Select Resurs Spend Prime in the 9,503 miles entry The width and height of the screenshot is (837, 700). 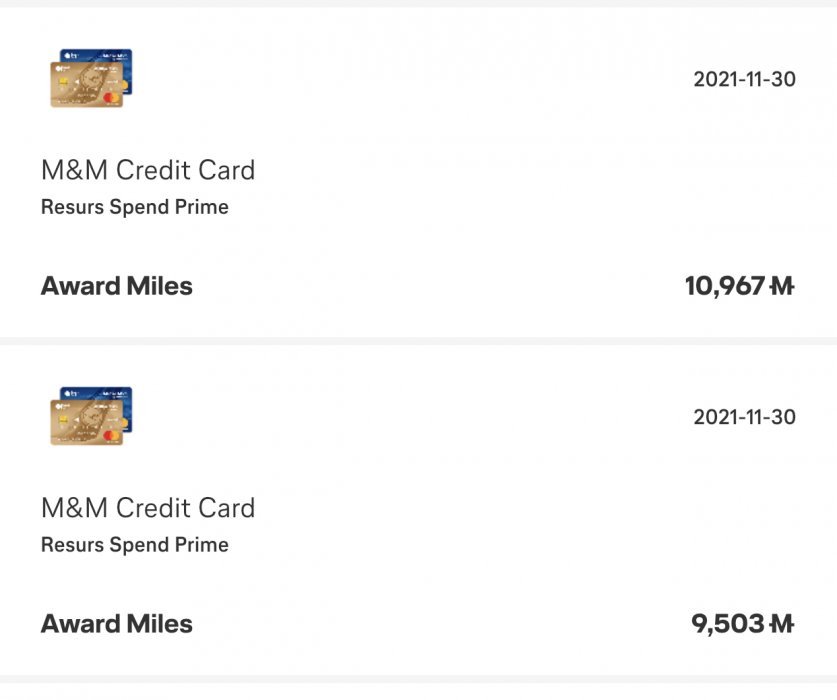pos(135,545)
